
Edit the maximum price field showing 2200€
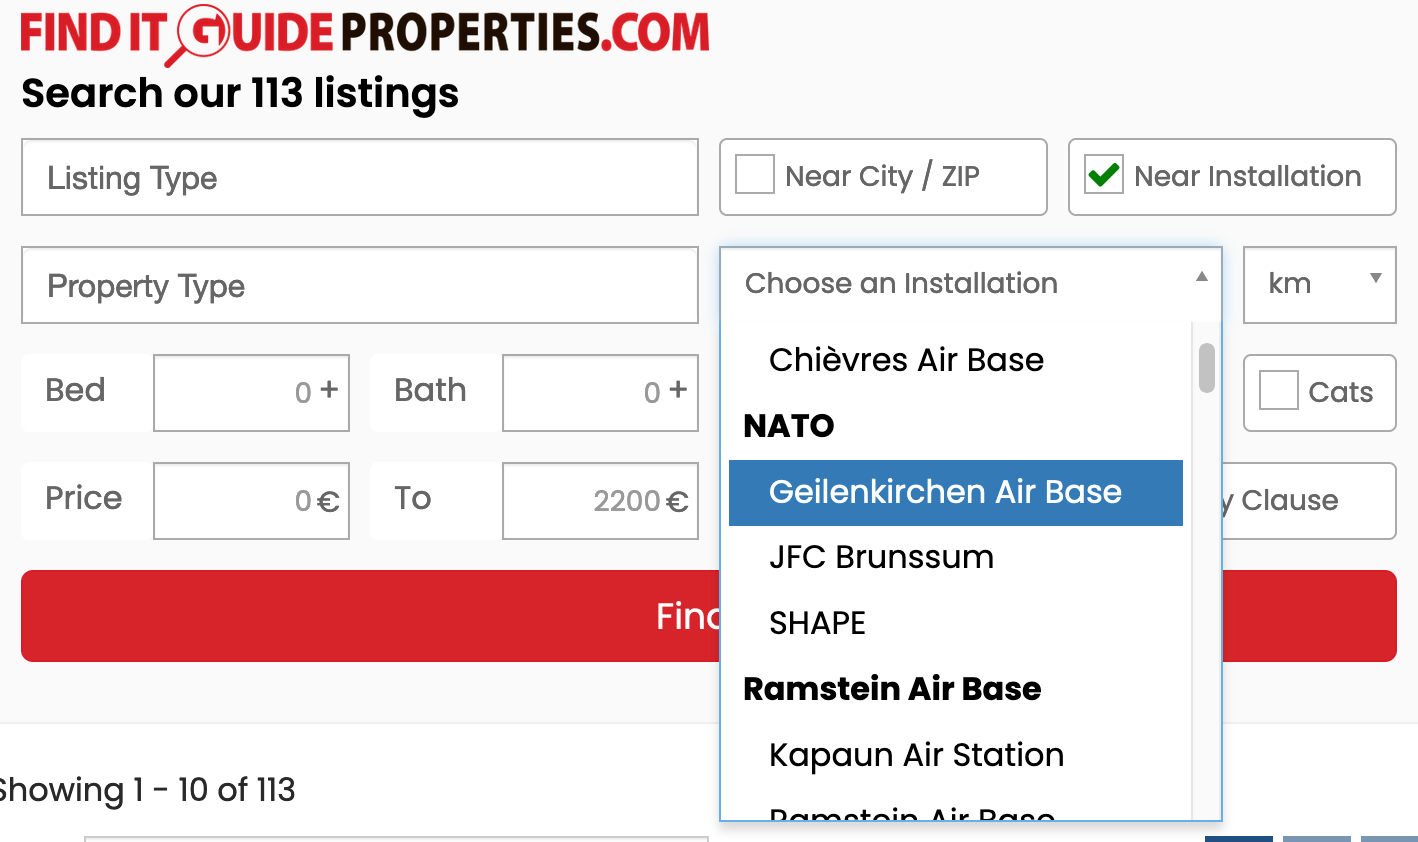[x=600, y=500]
